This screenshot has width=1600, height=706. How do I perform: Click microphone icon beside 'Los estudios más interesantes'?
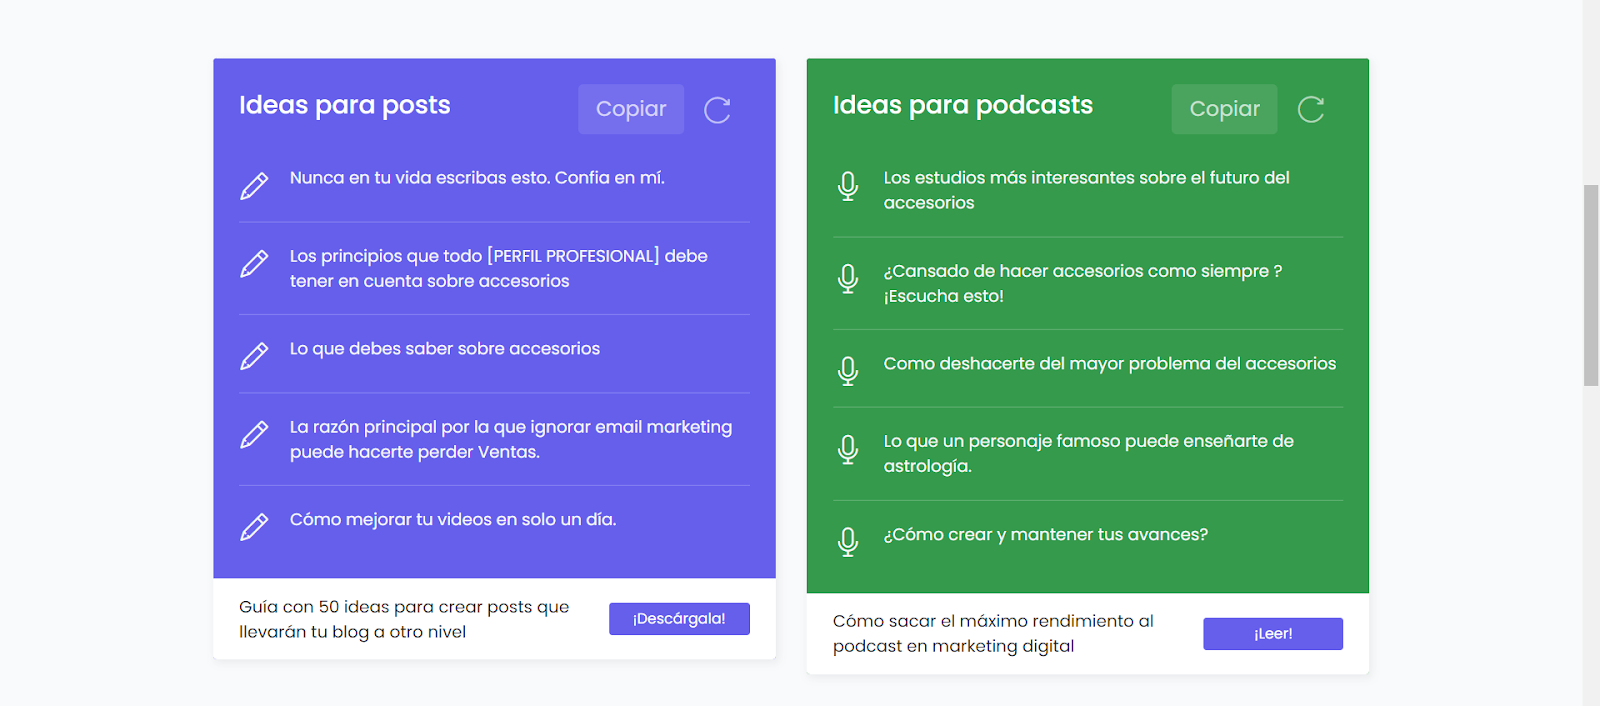848,186
